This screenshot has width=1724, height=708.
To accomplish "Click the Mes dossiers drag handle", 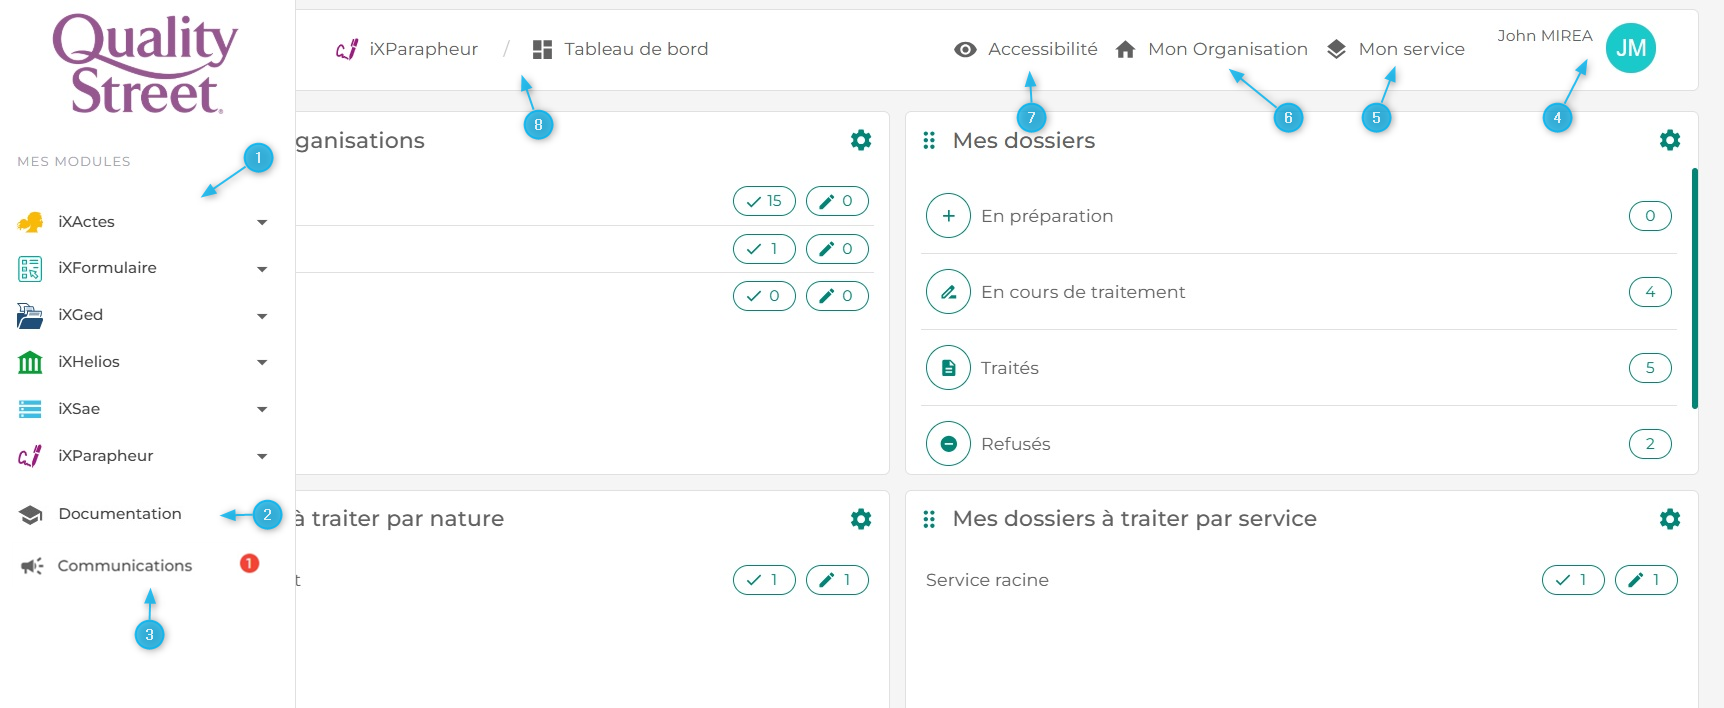I will 929,140.
